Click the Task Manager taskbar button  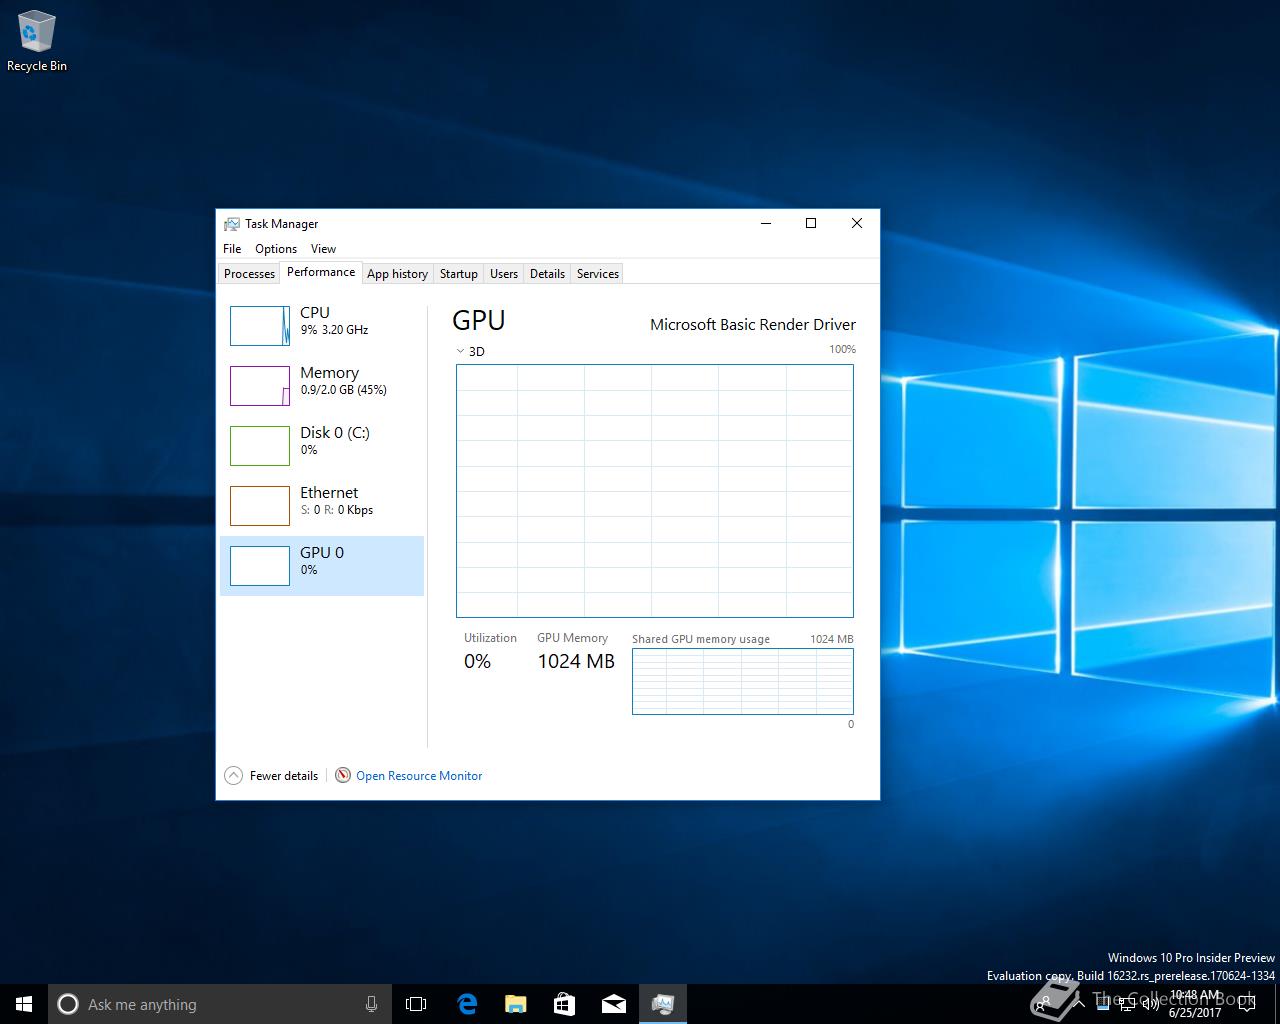[x=662, y=1004]
